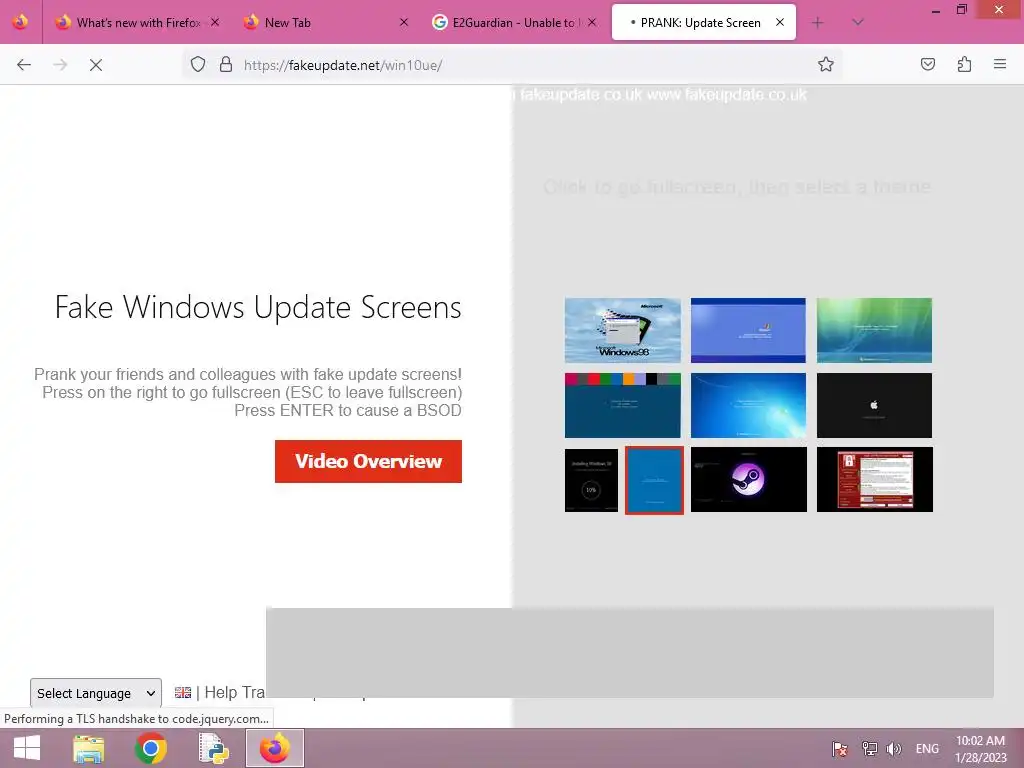Image resolution: width=1024 pixels, height=768 pixels.
Task: Open the Select Language dropdown
Action: 95,693
